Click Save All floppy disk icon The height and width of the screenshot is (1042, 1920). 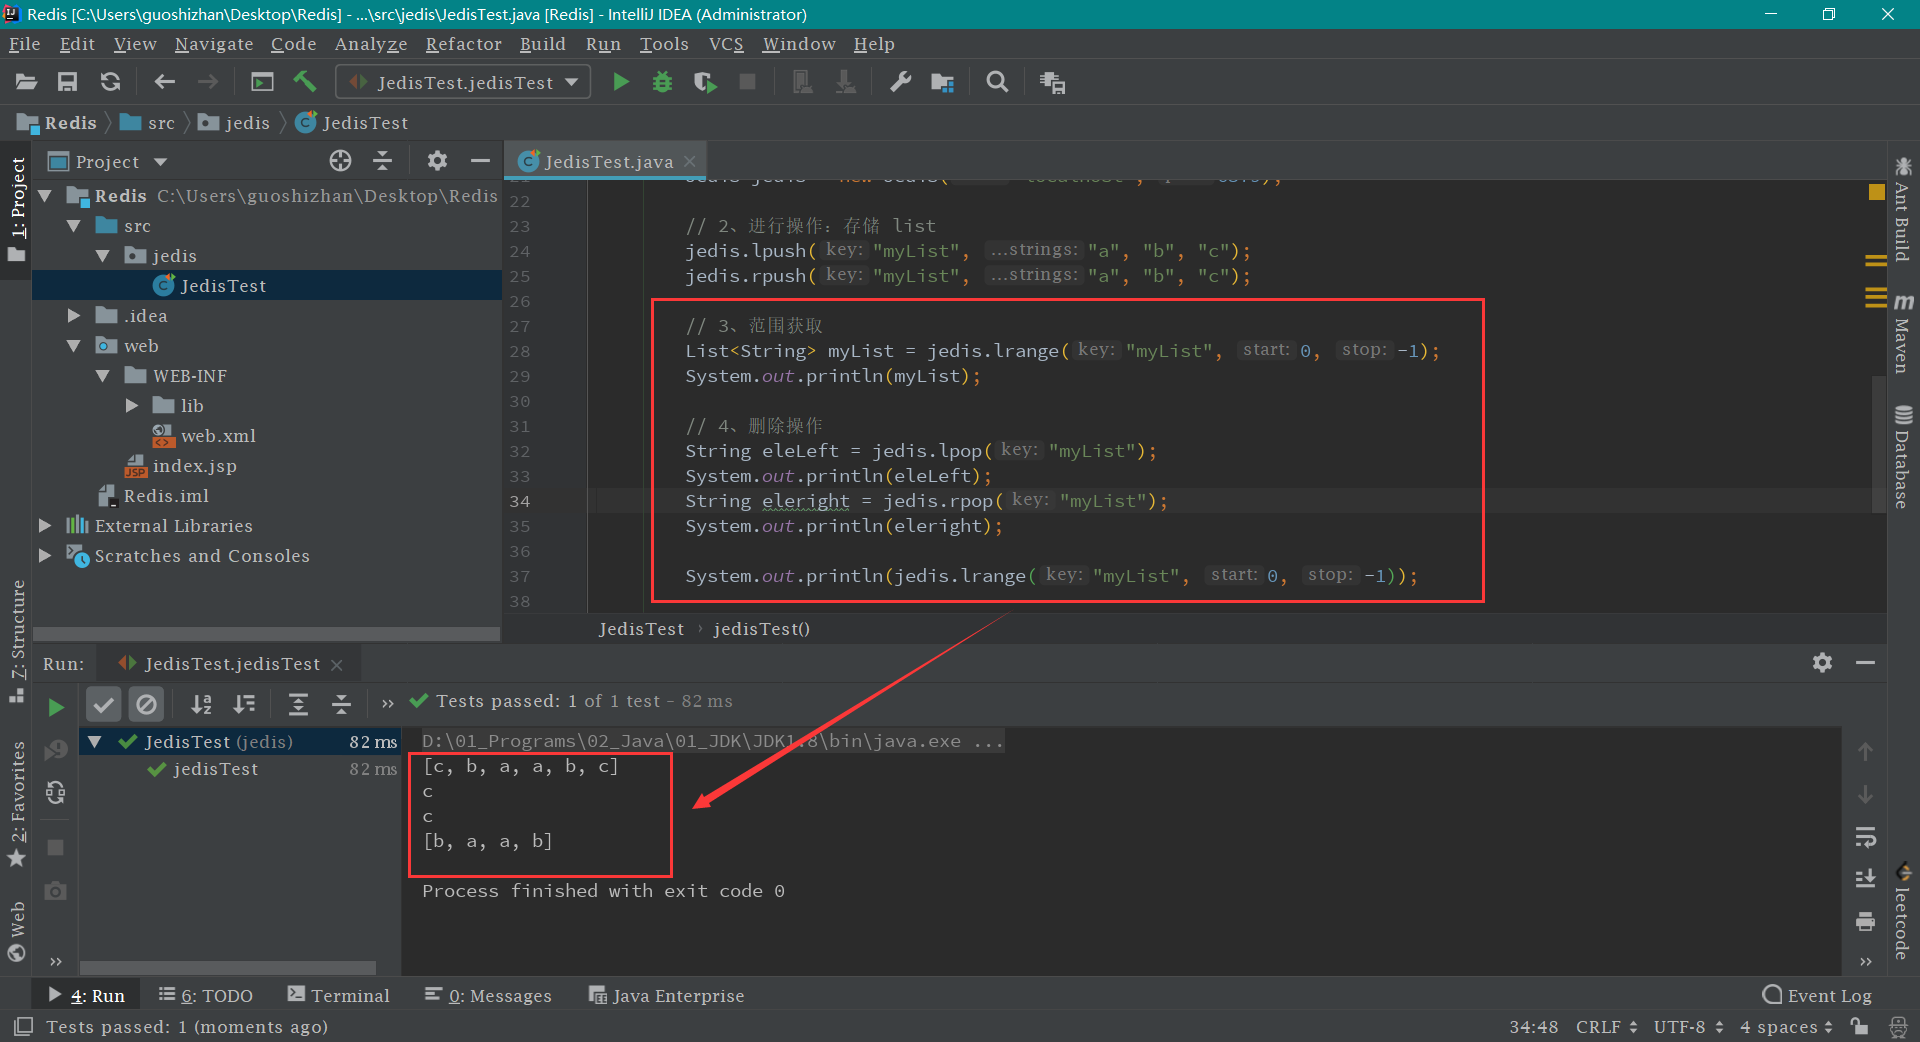click(x=67, y=82)
